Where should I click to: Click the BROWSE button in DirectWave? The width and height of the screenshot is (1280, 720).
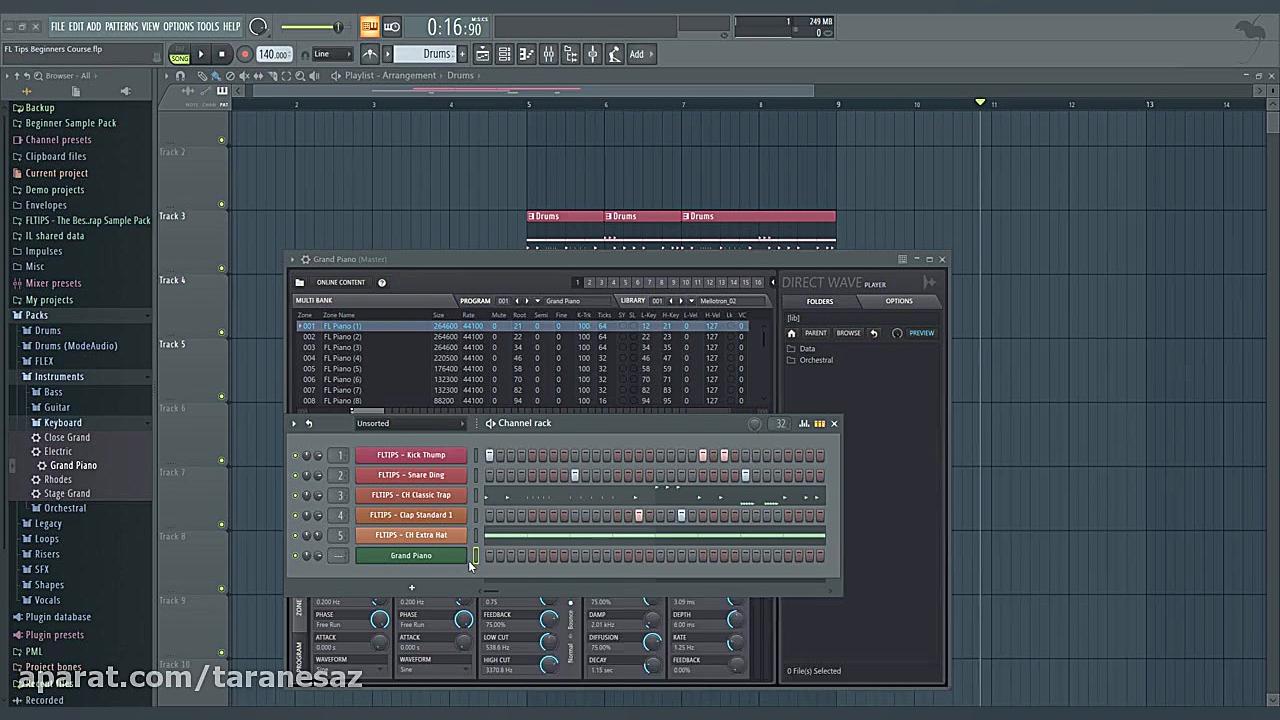click(x=849, y=333)
